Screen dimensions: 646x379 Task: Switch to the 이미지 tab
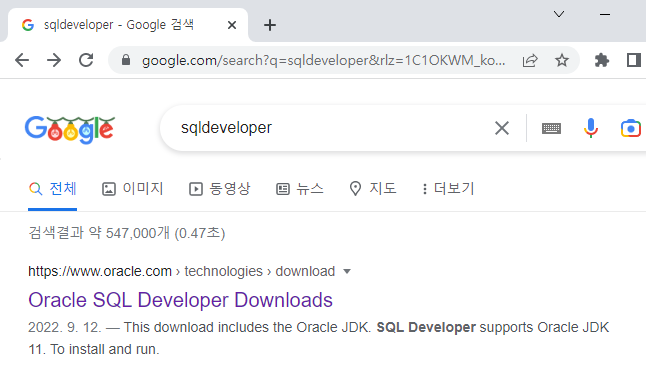tap(133, 189)
